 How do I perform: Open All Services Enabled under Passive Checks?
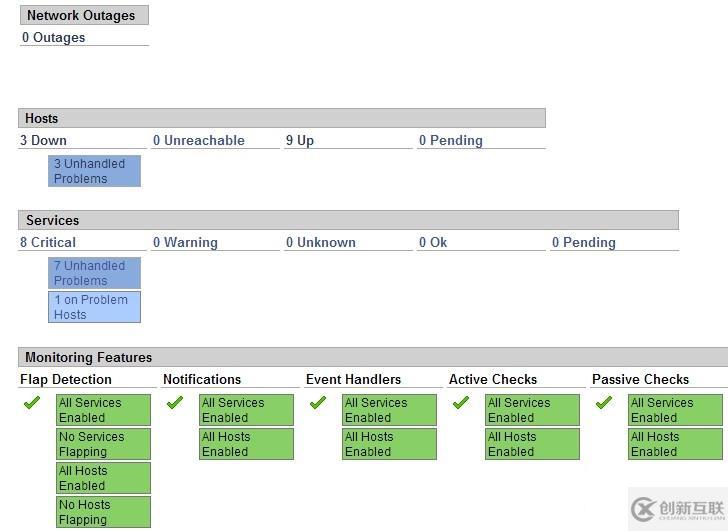675,410
